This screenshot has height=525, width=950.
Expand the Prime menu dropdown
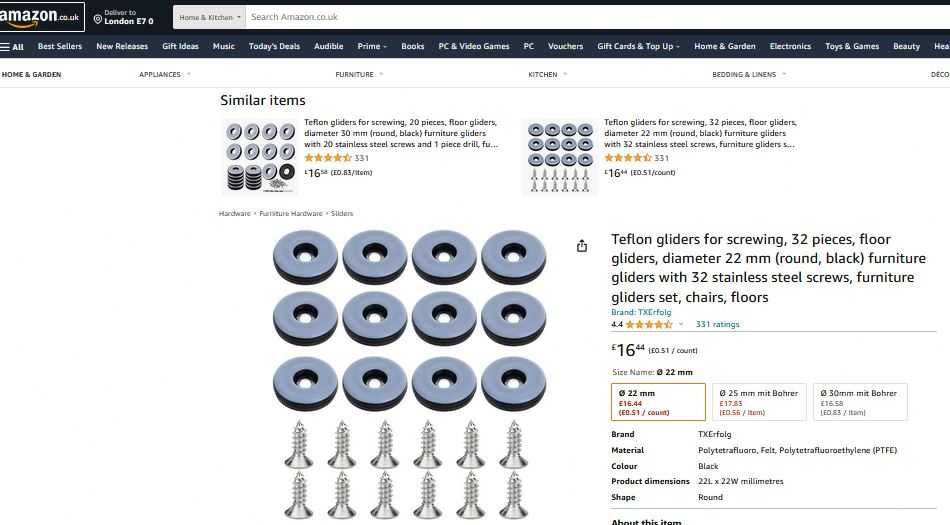[372, 47]
